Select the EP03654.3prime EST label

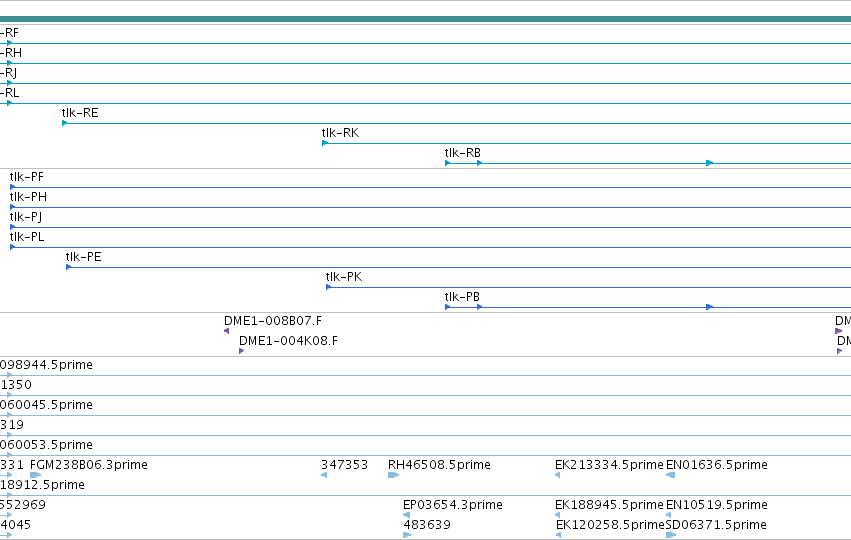click(x=453, y=505)
